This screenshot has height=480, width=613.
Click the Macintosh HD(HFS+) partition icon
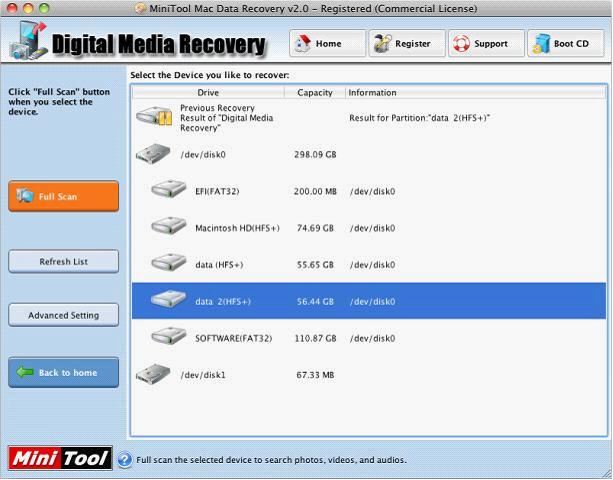point(168,226)
